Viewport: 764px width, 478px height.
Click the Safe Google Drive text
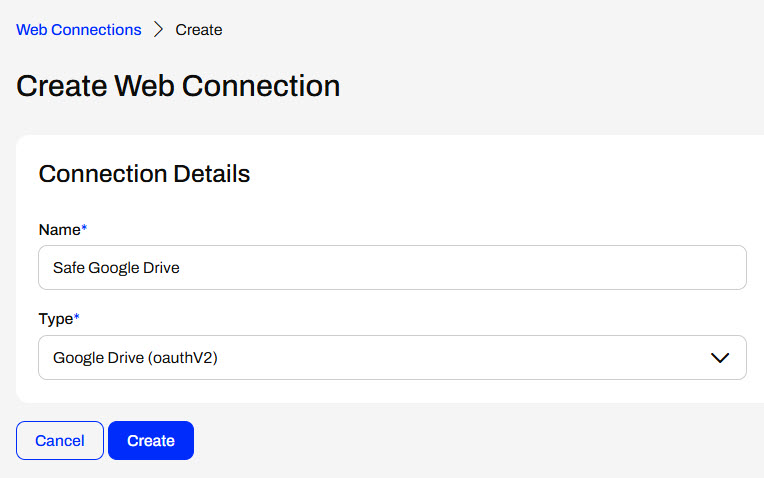(x=116, y=268)
